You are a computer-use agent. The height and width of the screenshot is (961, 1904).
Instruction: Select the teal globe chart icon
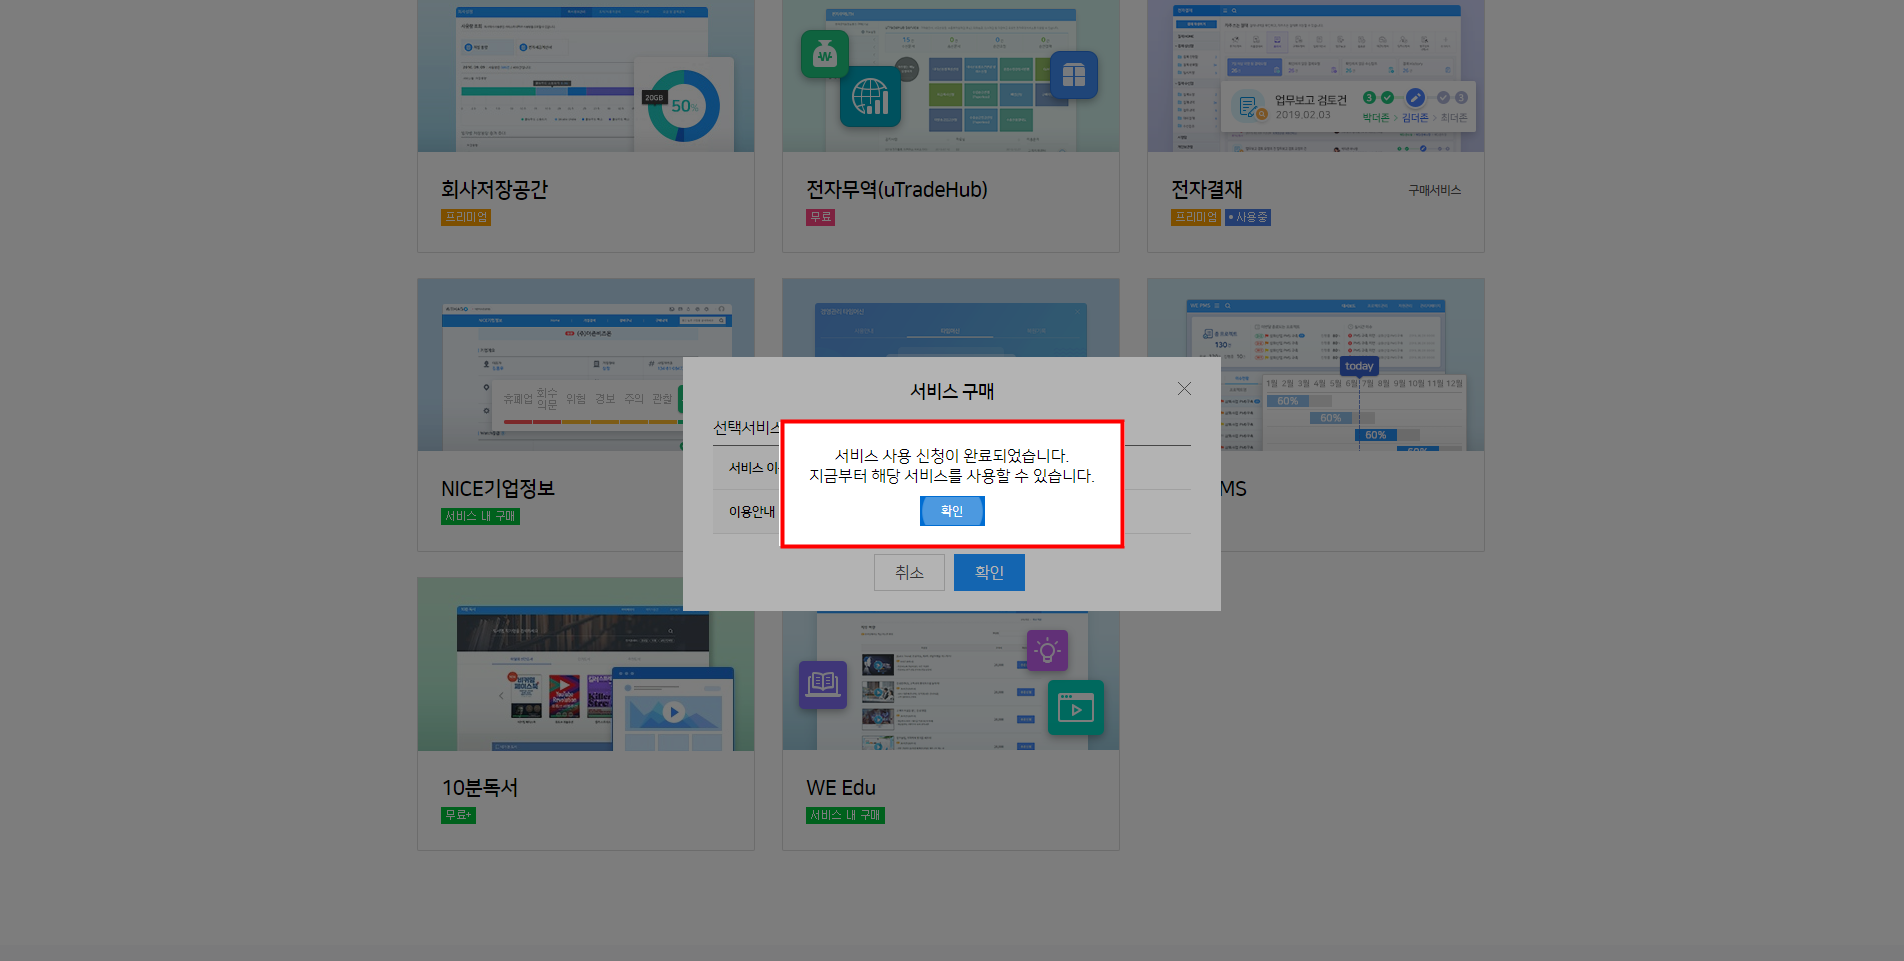870,98
